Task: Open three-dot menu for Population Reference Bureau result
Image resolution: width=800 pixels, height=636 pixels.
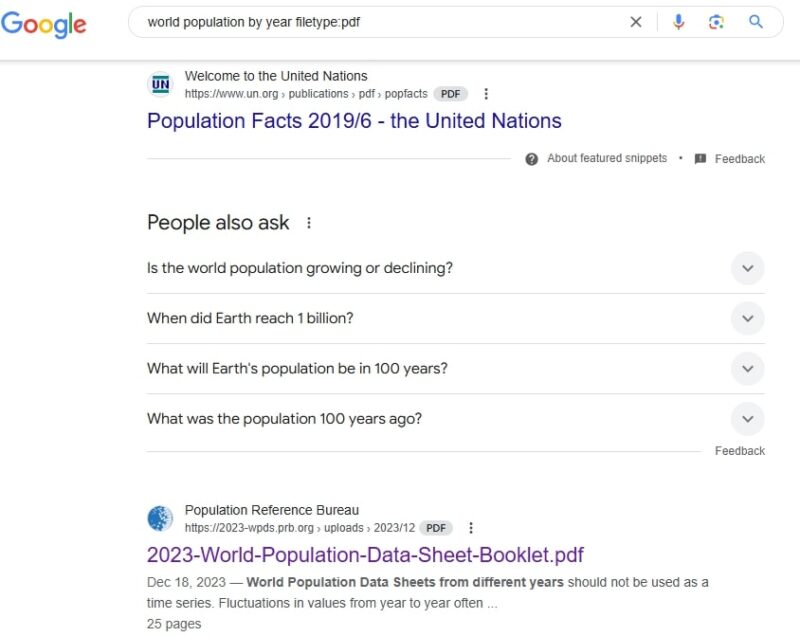Action: coord(471,528)
